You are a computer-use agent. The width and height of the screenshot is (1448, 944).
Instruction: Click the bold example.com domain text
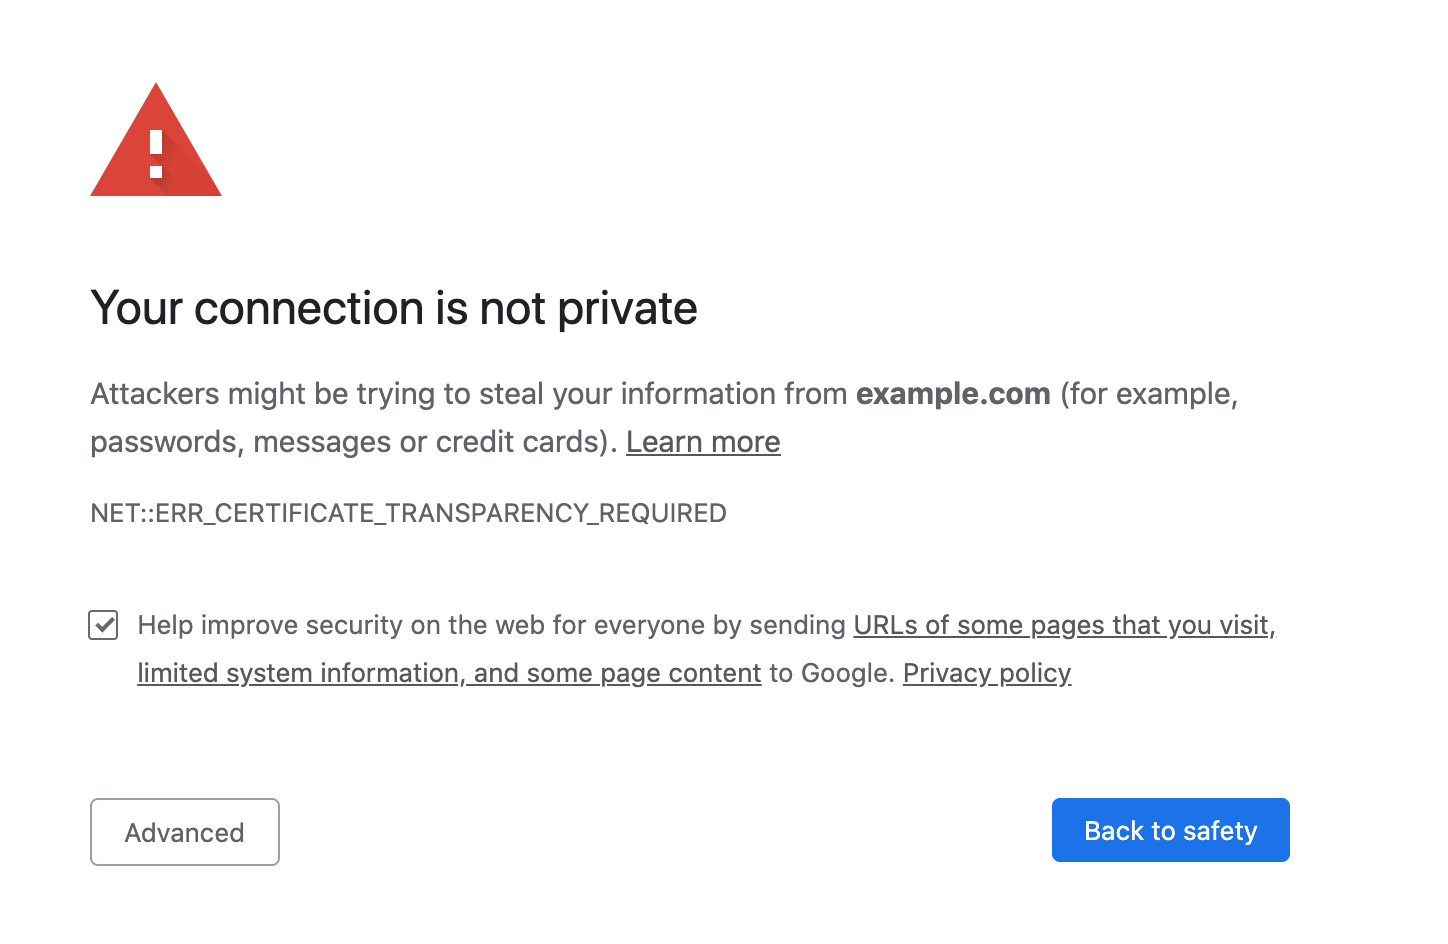click(x=953, y=394)
